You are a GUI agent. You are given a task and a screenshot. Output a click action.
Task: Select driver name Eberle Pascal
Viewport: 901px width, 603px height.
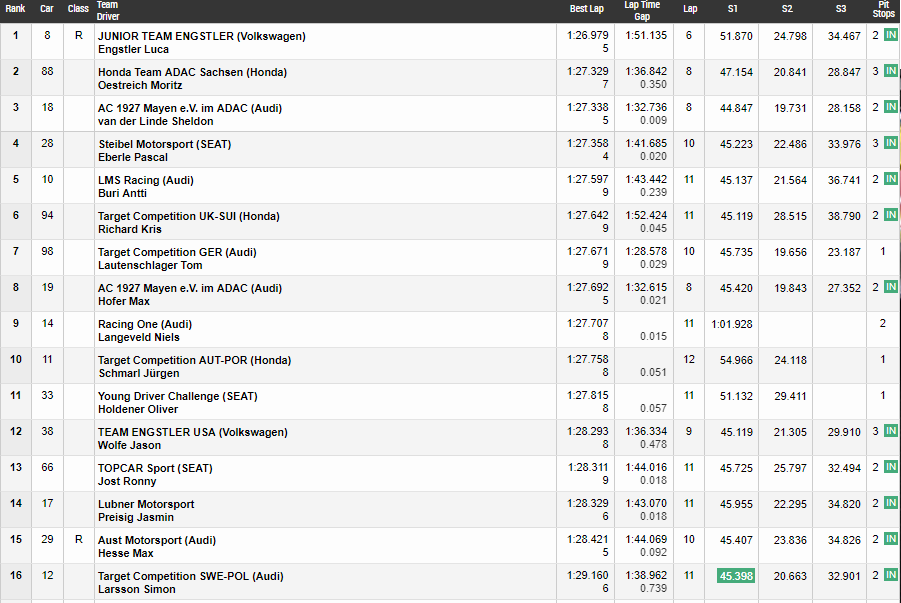pos(133,158)
